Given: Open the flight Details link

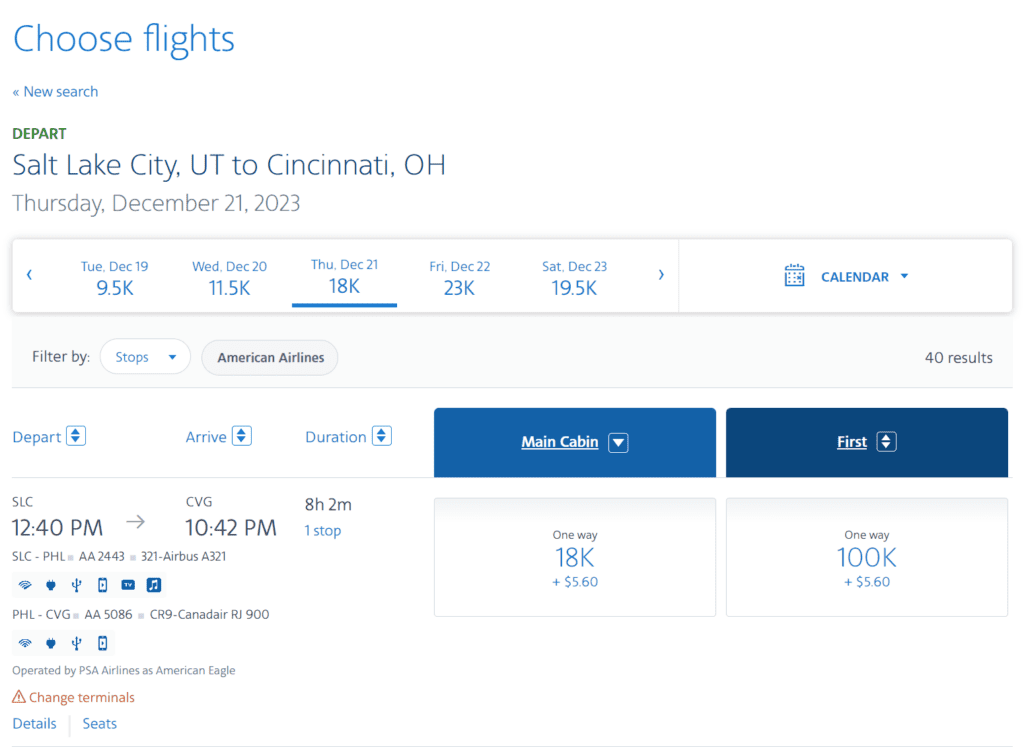Looking at the screenshot, I should (x=34, y=723).
